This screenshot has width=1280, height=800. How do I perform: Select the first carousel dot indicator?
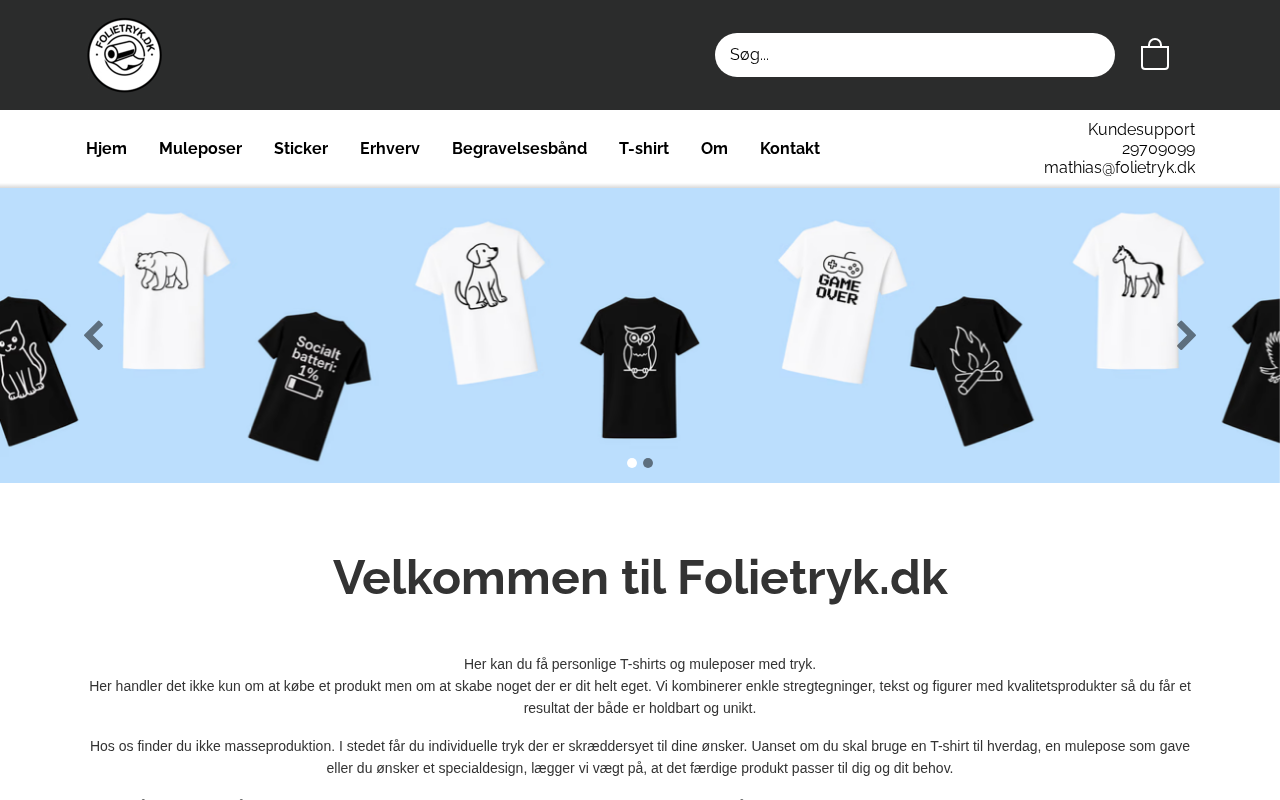(x=632, y=463)
